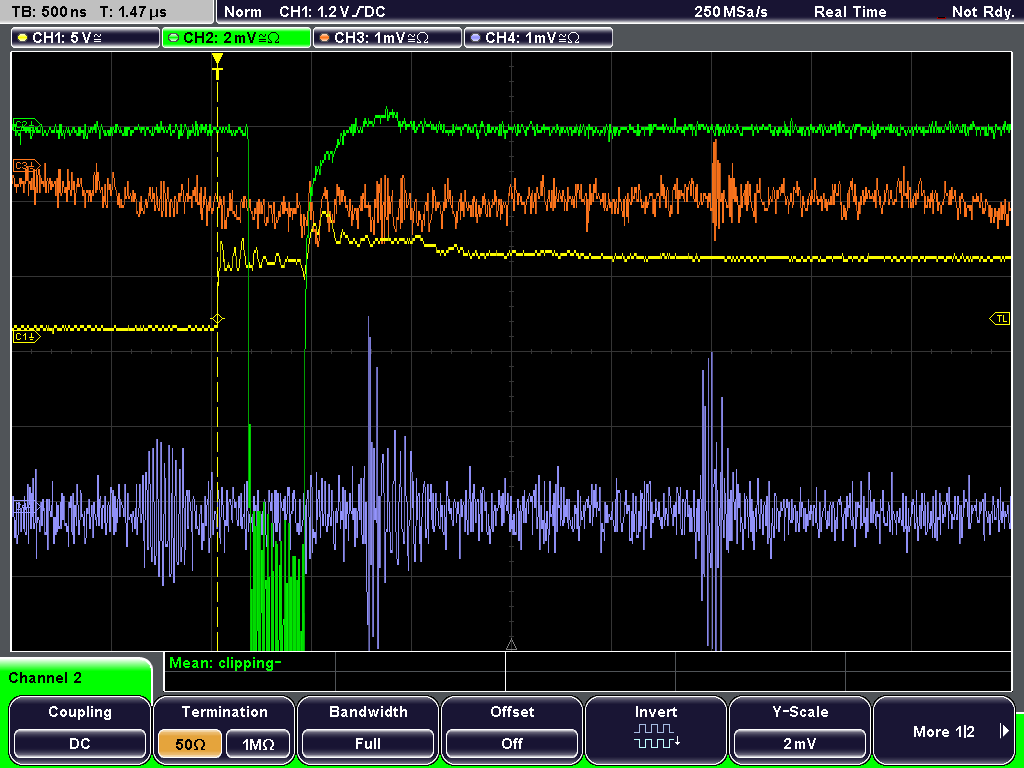Open the Bandwidth Full setting
Screen dimensions: 1024x768
pos(368,729)
